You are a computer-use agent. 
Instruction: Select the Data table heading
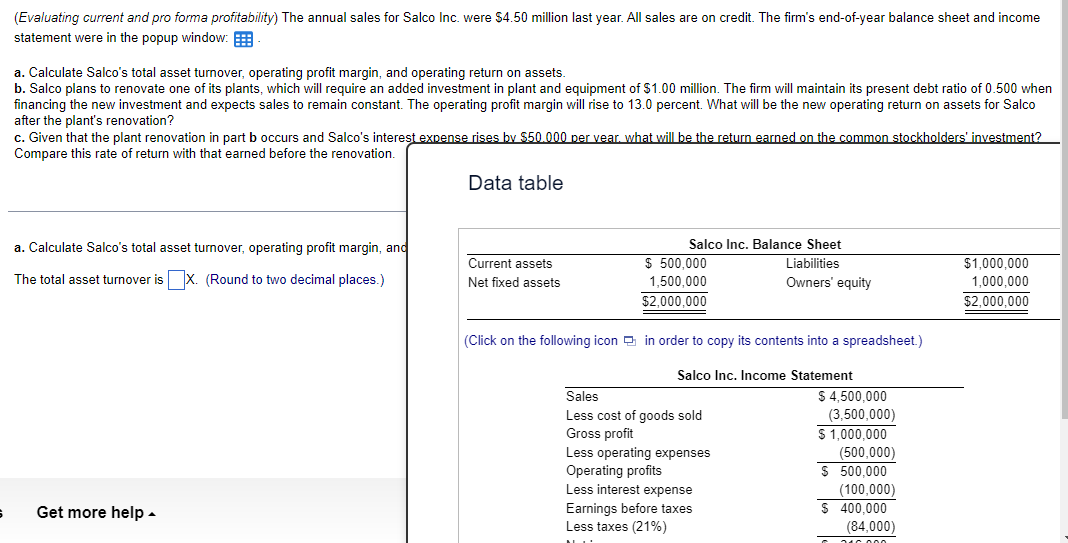[x=516, y=183]
